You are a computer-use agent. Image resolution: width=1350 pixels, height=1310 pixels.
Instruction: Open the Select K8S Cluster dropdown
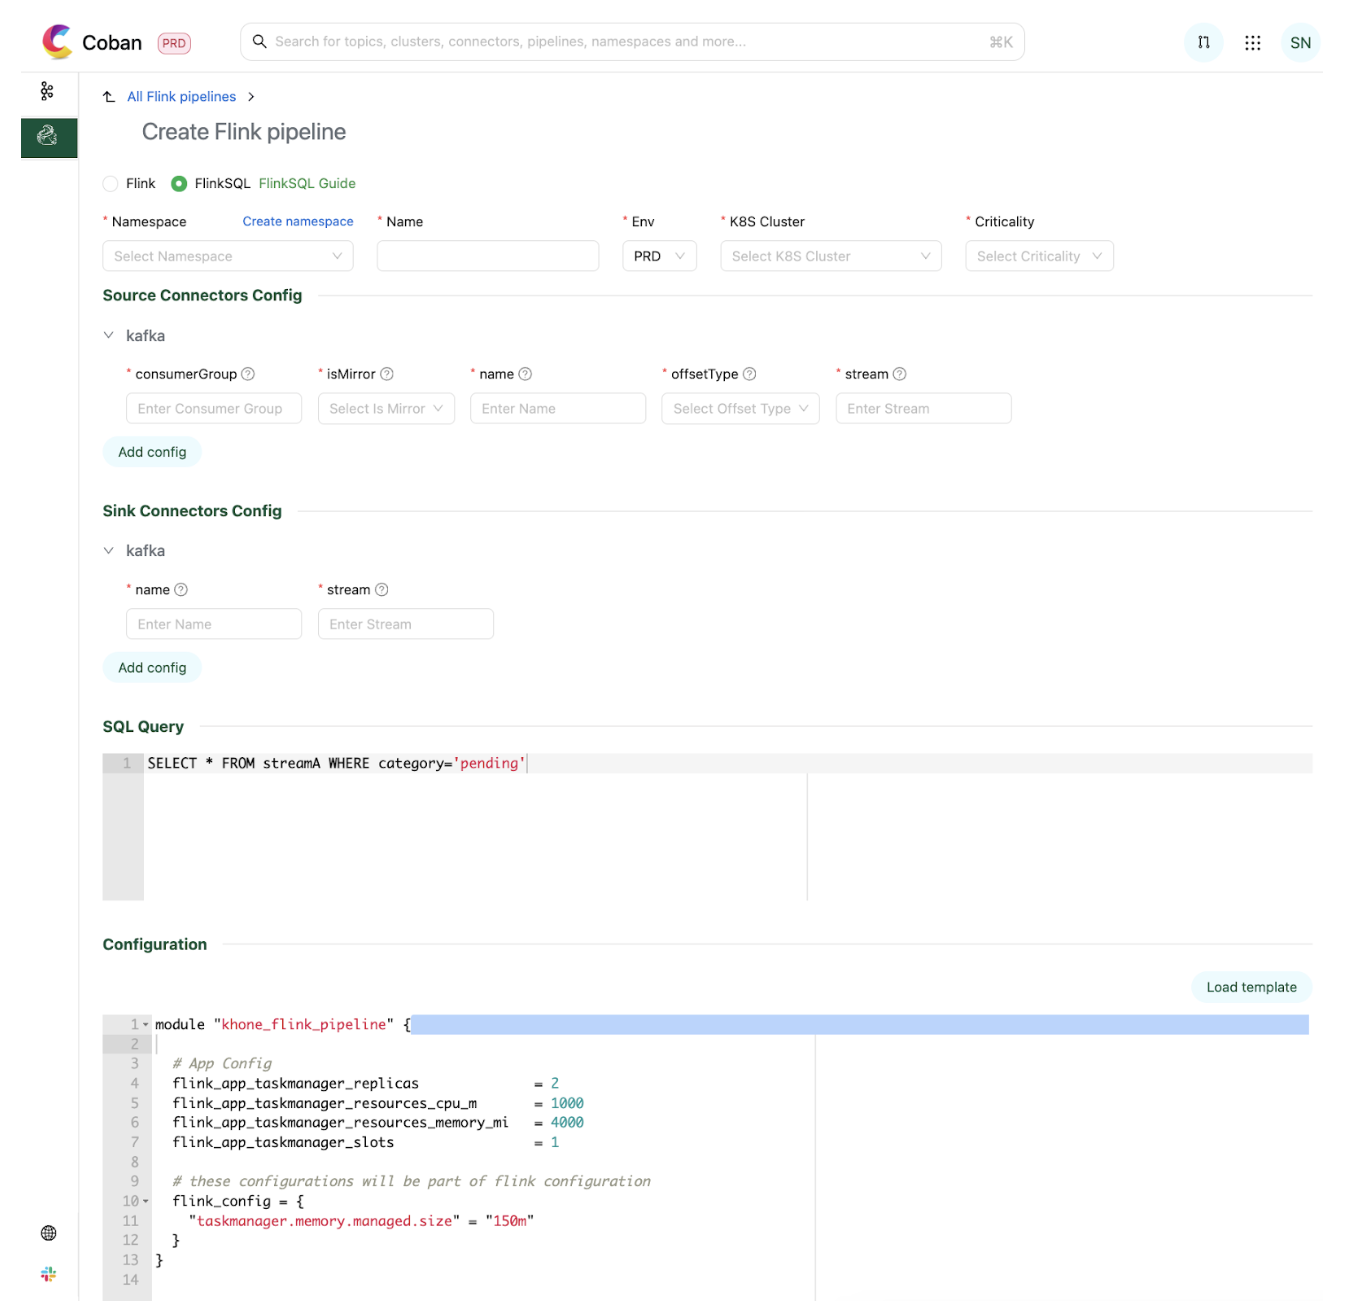point(830,256)
